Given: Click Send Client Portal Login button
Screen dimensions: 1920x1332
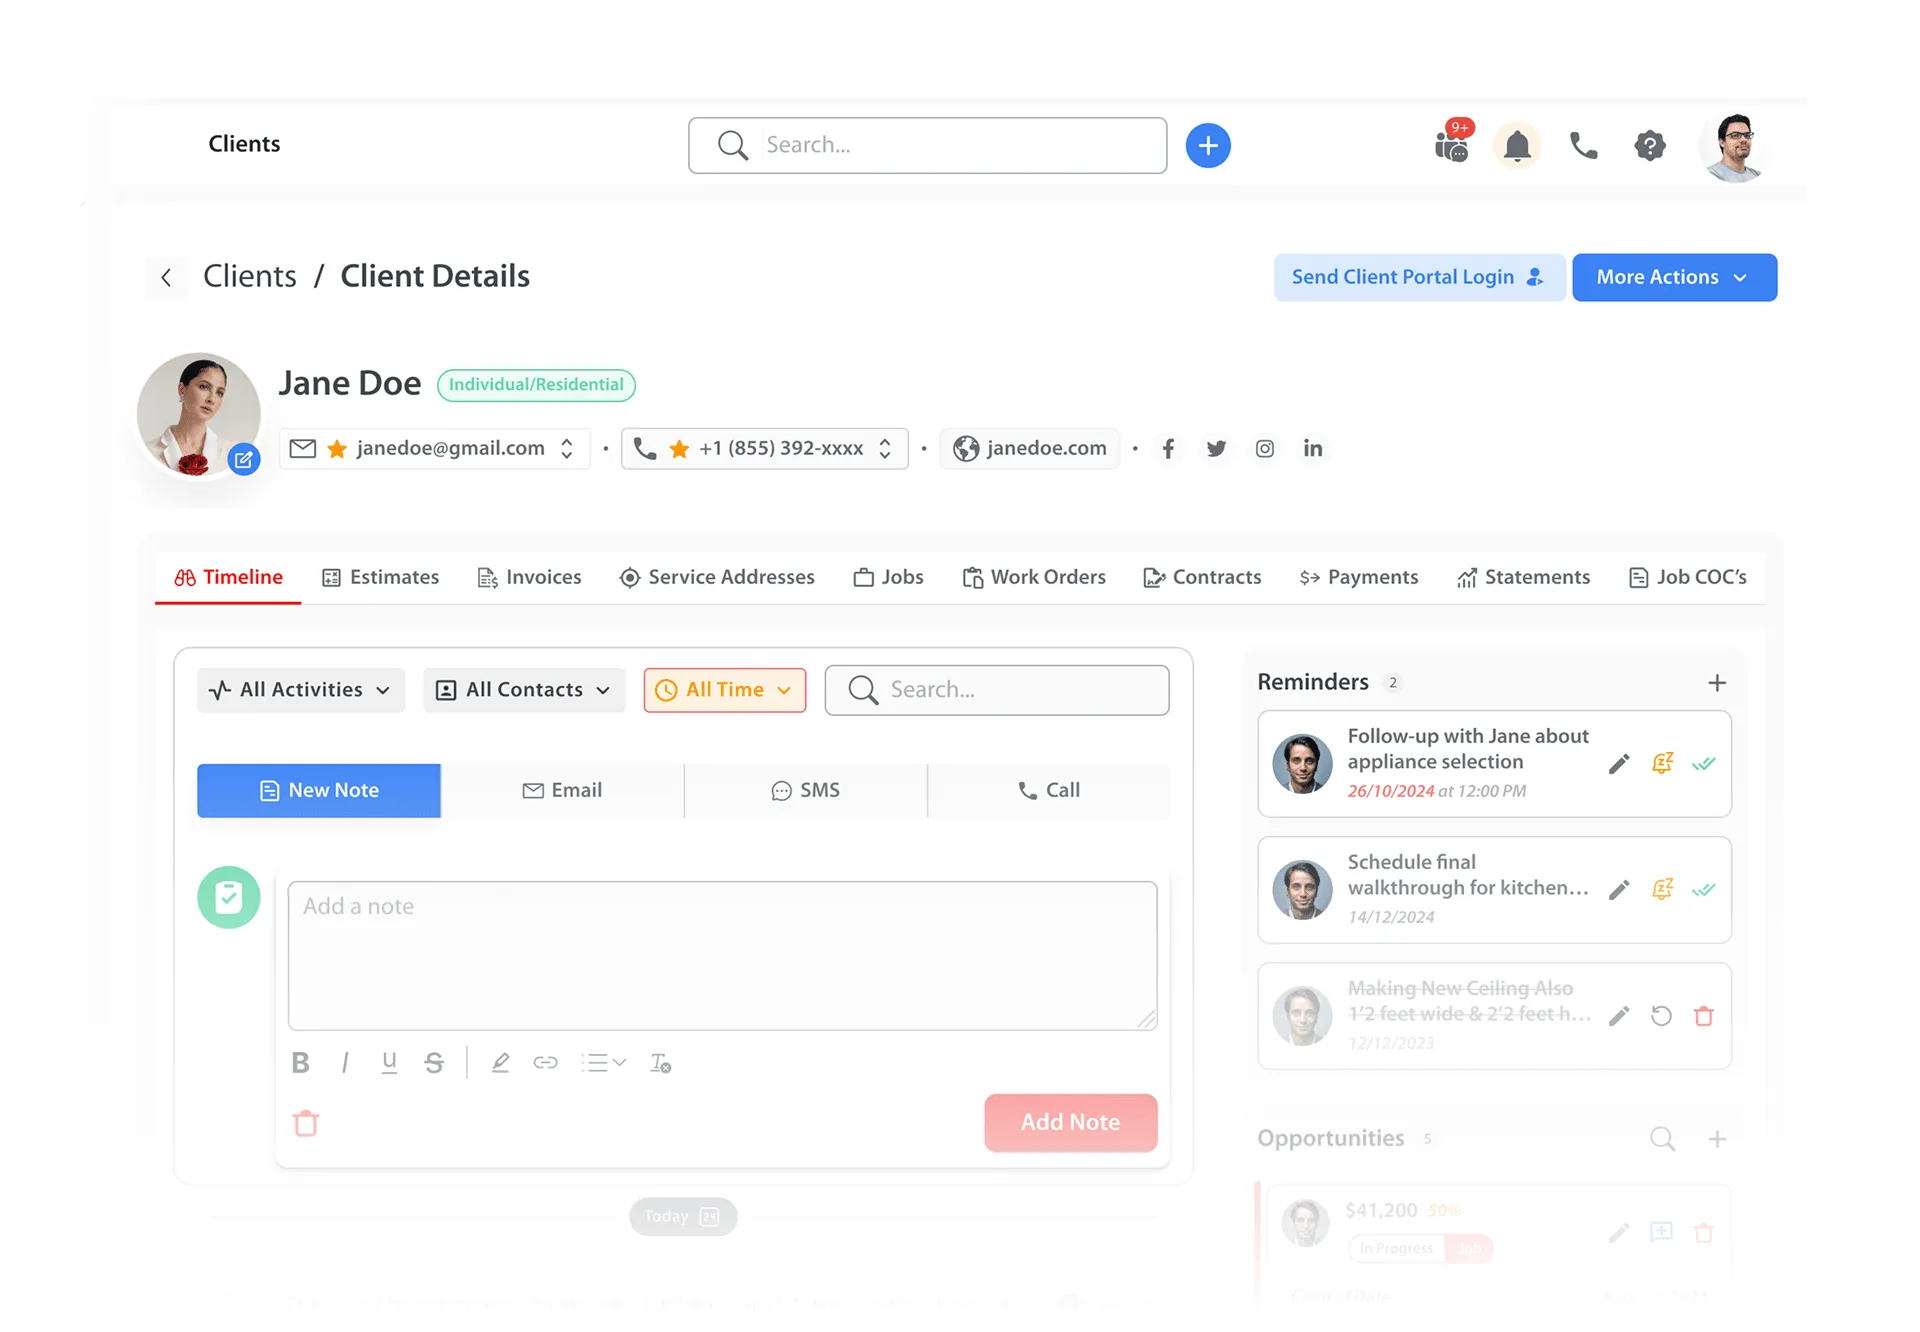Looking at the screenshot, I should click(1418, 277).
